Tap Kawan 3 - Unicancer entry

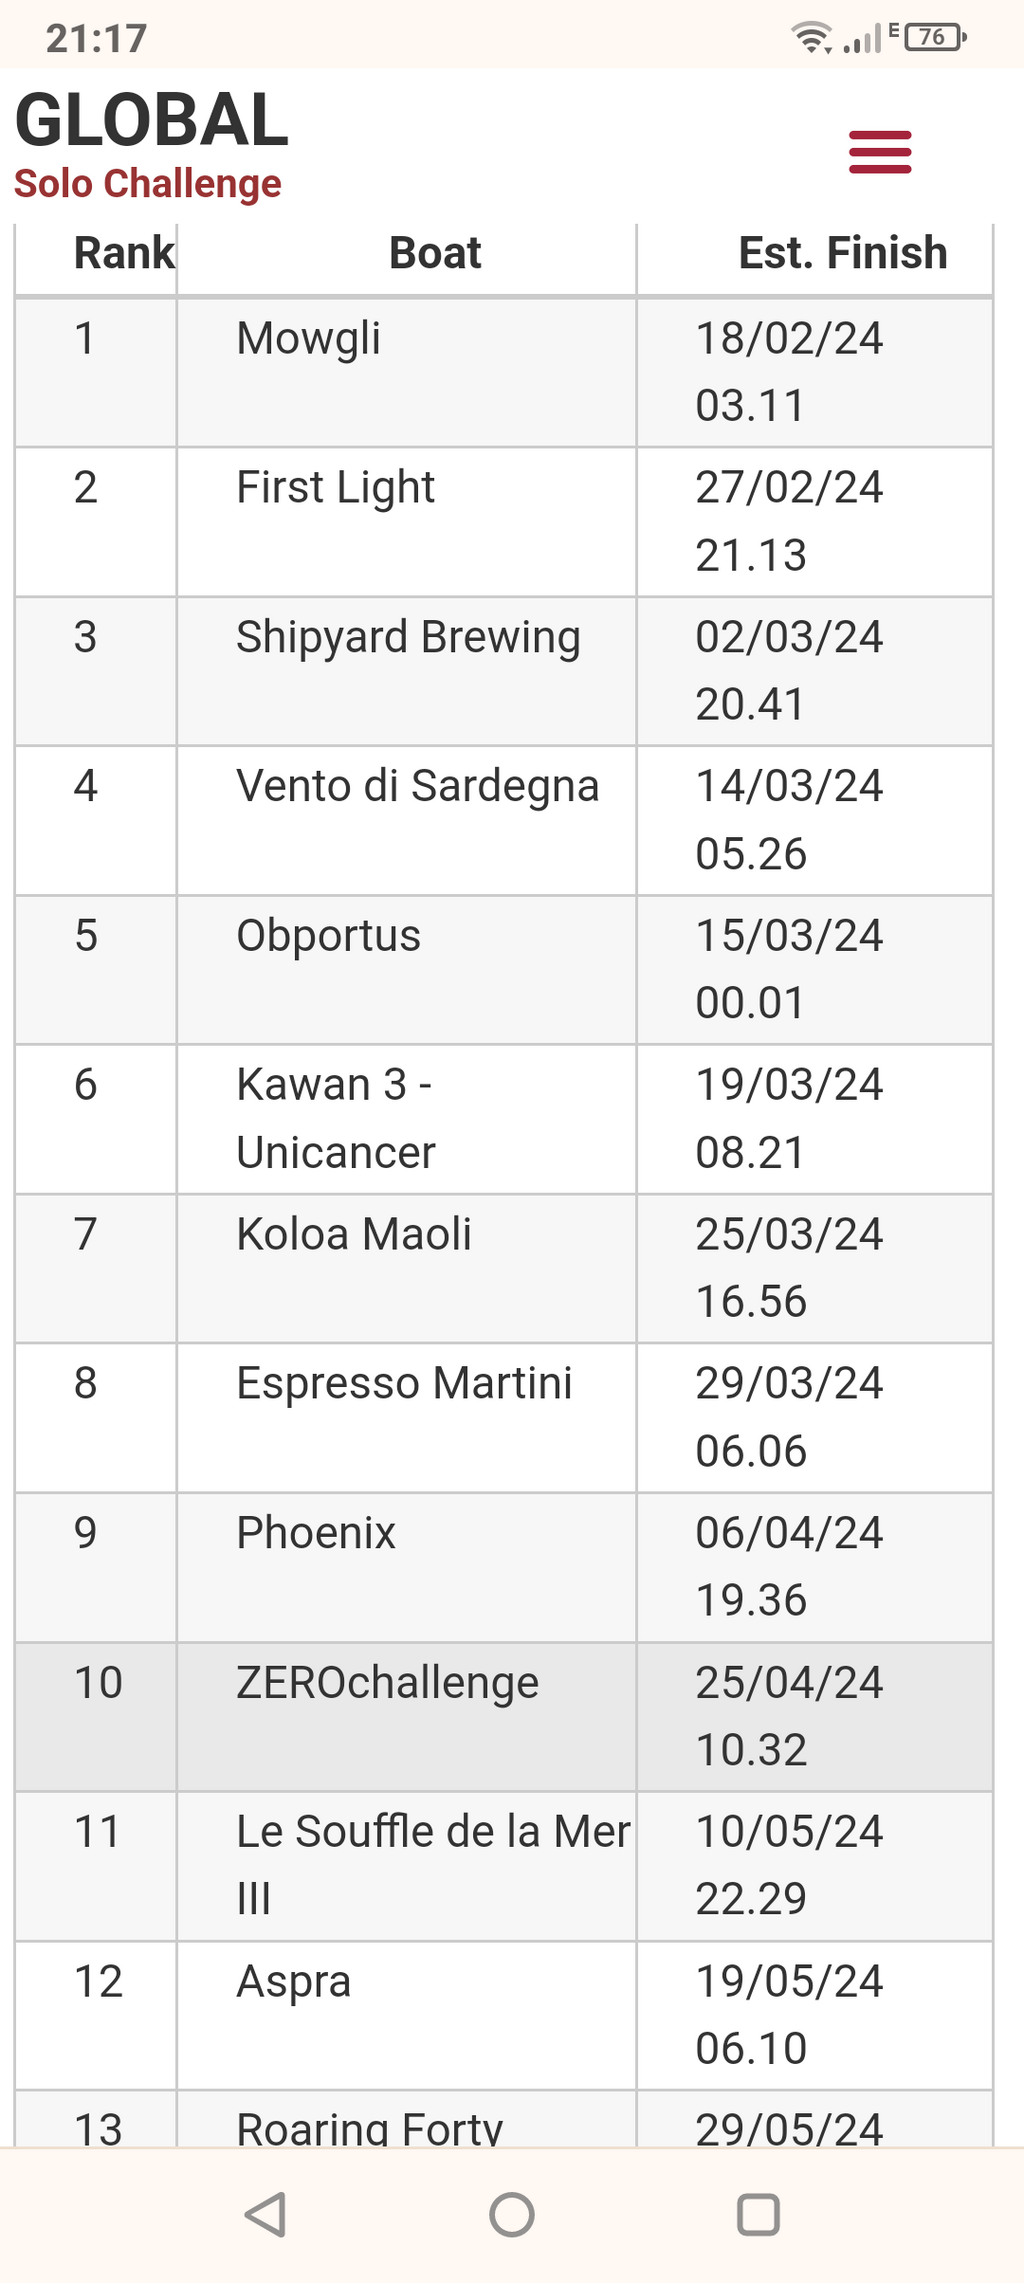click(x=335, y=1118)
